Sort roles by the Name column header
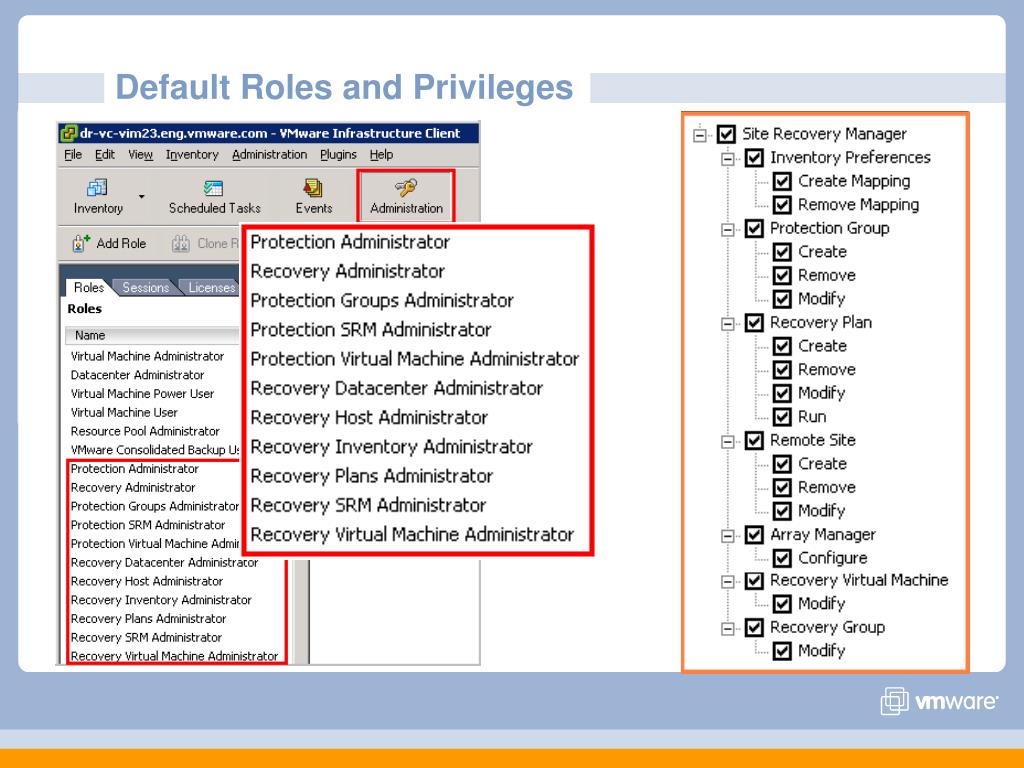This screenshot has height=768, width=1024. point(152,335)
